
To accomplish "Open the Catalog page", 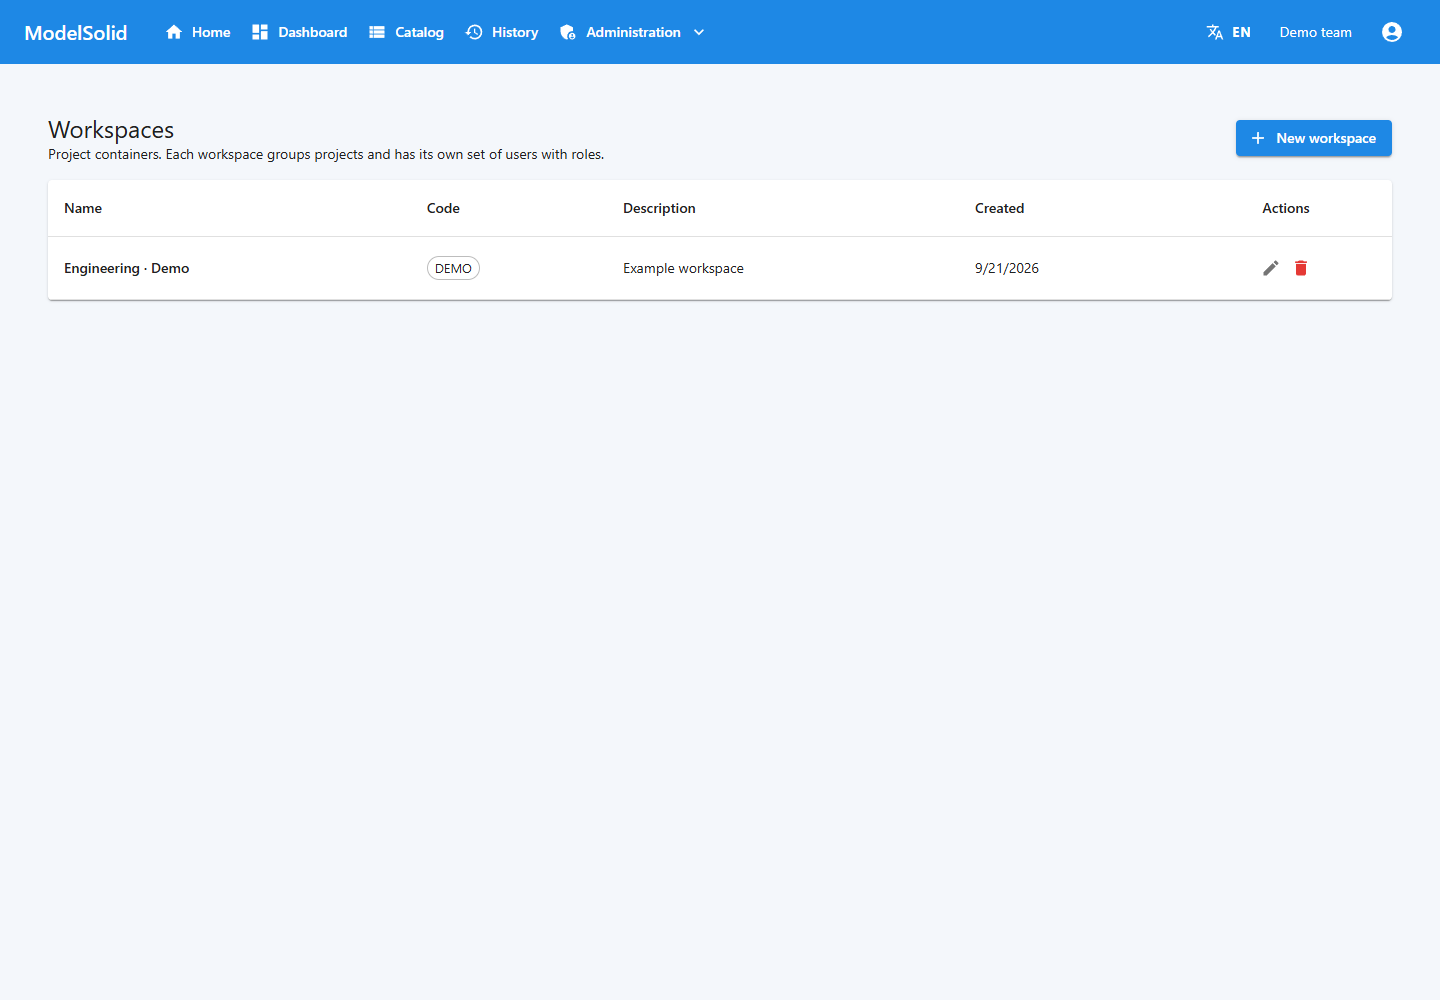I will [407, 32].
